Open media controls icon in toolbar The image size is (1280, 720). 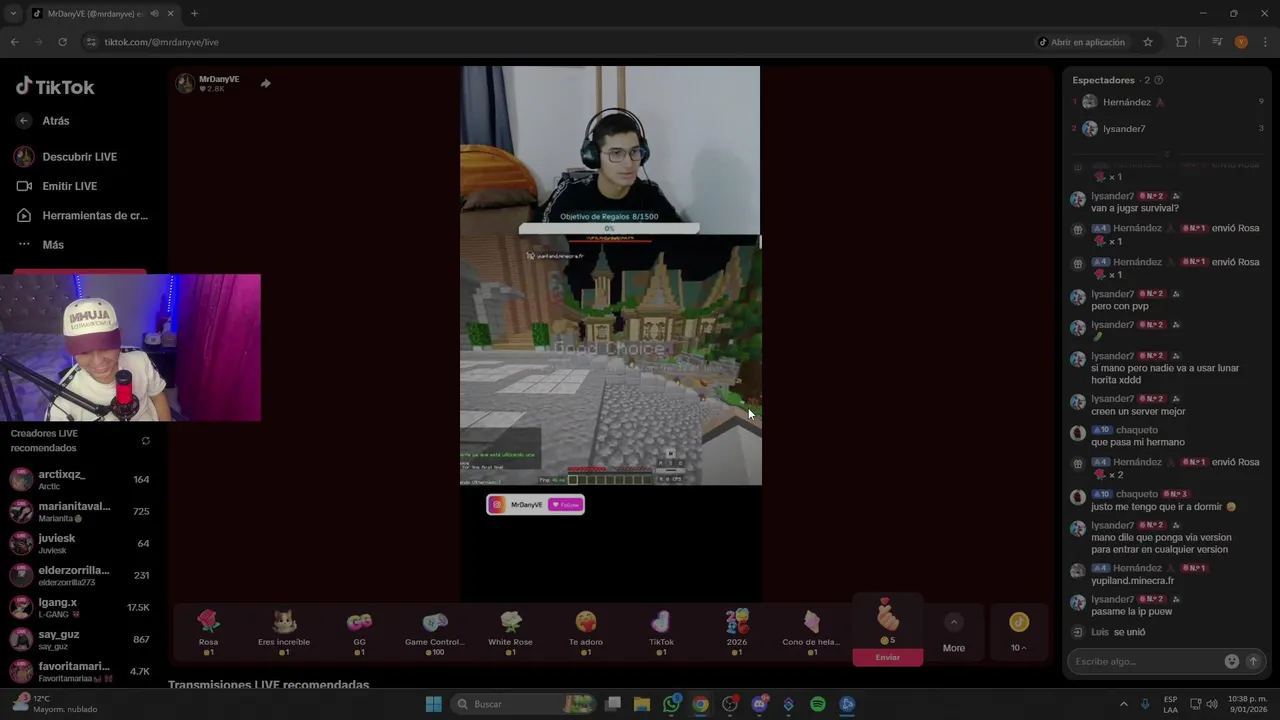click(x=1217, y=42)
